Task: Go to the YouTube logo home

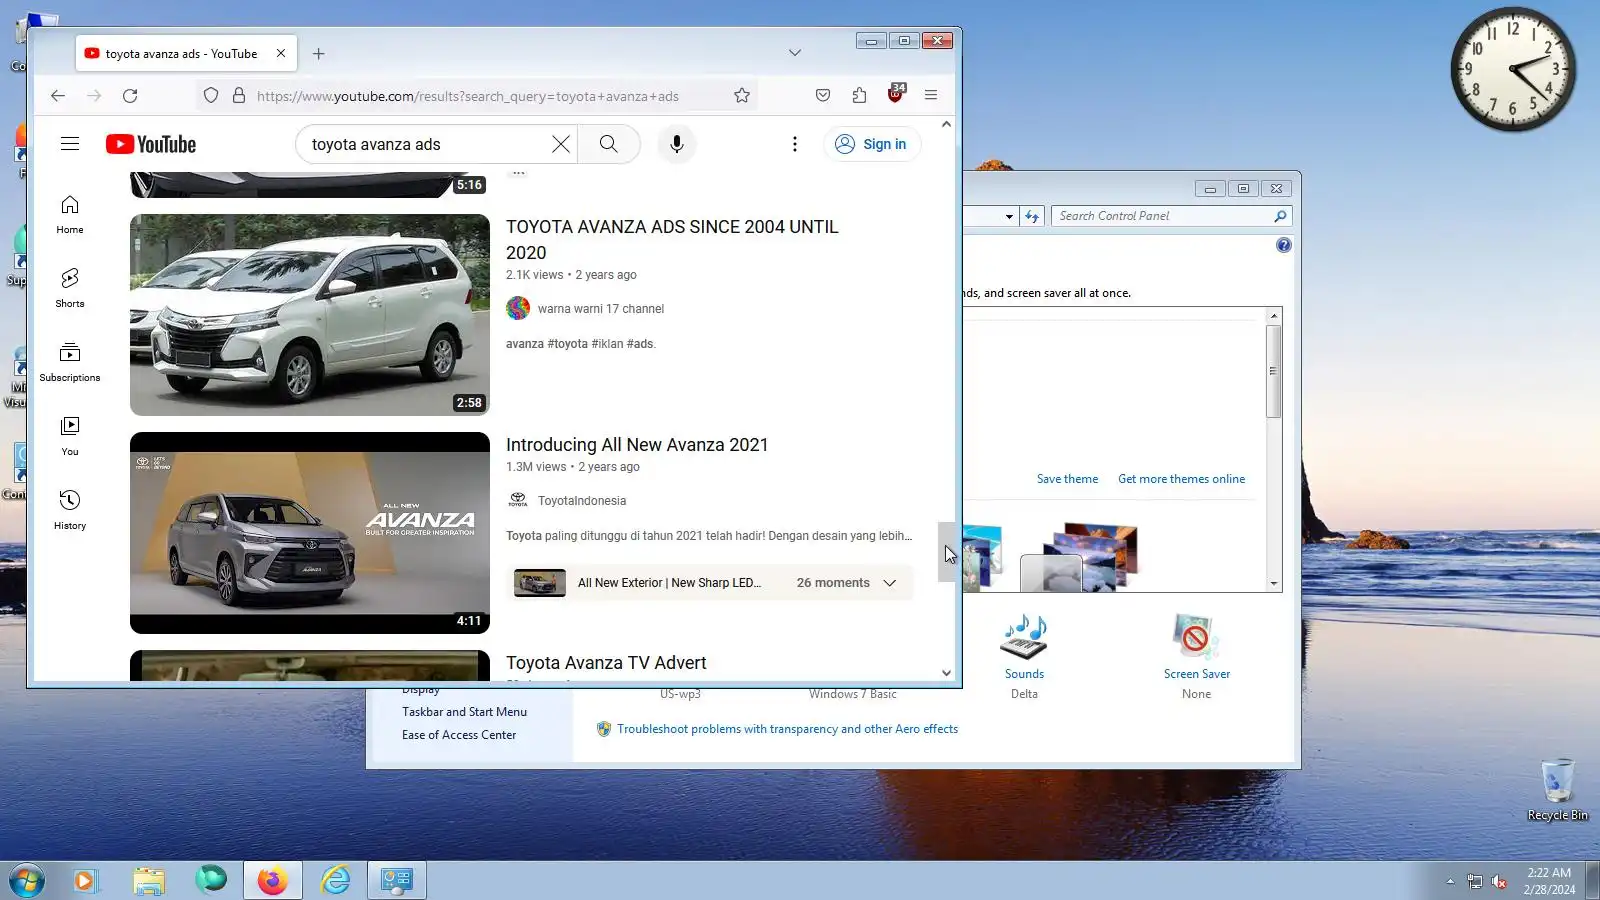Action: pyautogui.click(x=151, y=144)
